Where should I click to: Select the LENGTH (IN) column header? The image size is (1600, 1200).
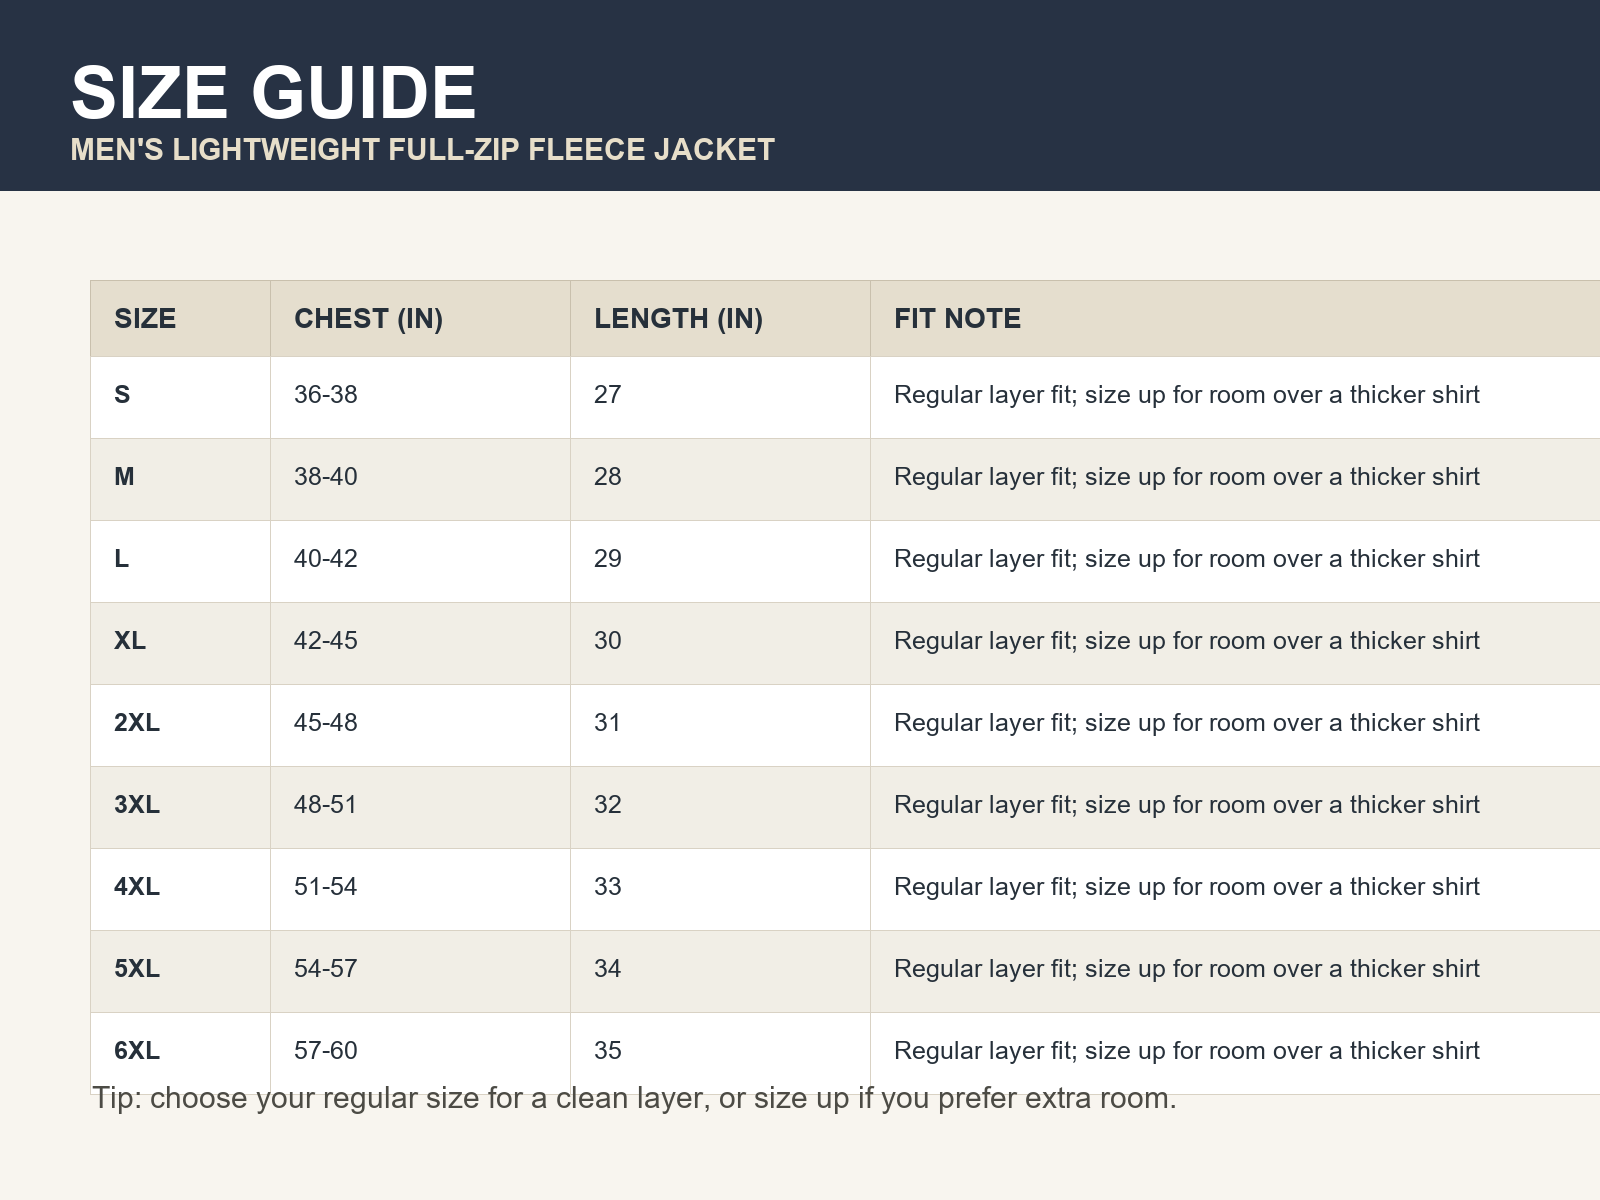pyautogui.click(x=678, y=318)
